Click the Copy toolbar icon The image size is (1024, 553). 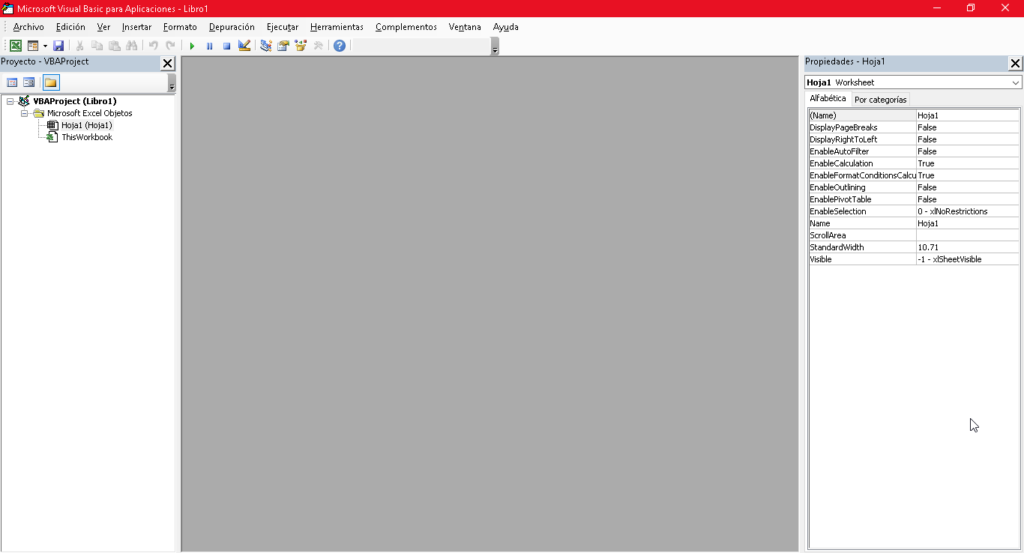pyautogui.click(x=97, y=46)
